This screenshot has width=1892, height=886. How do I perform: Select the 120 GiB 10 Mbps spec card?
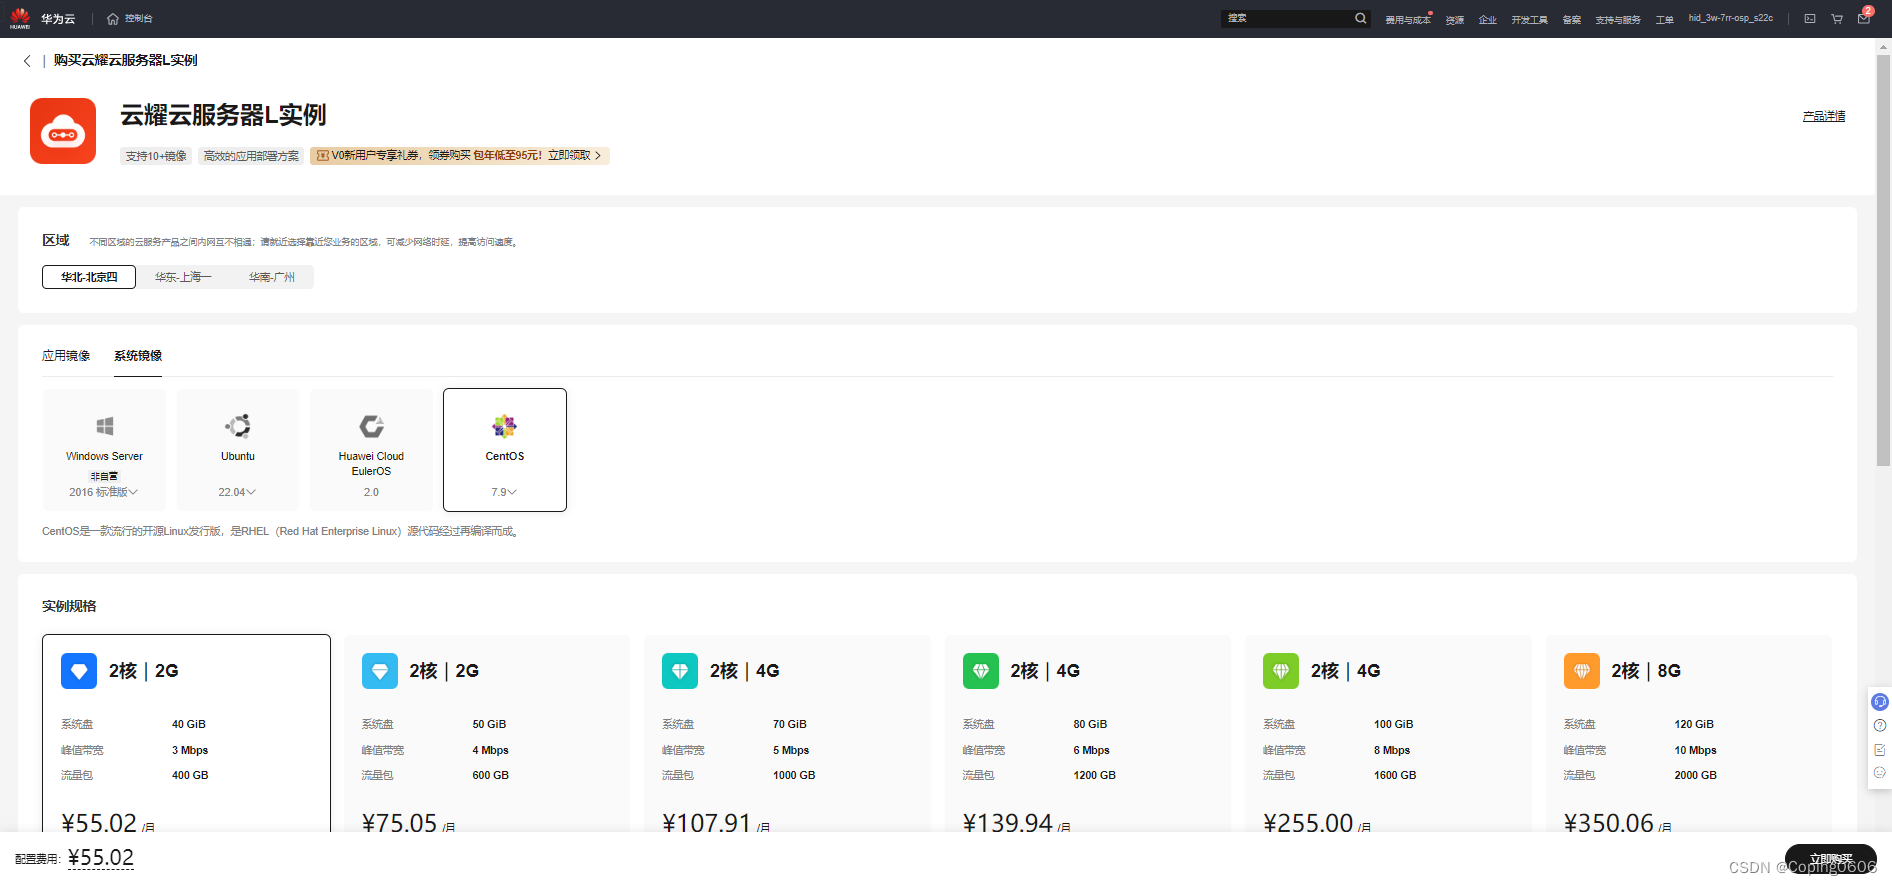coord(1689,735)
